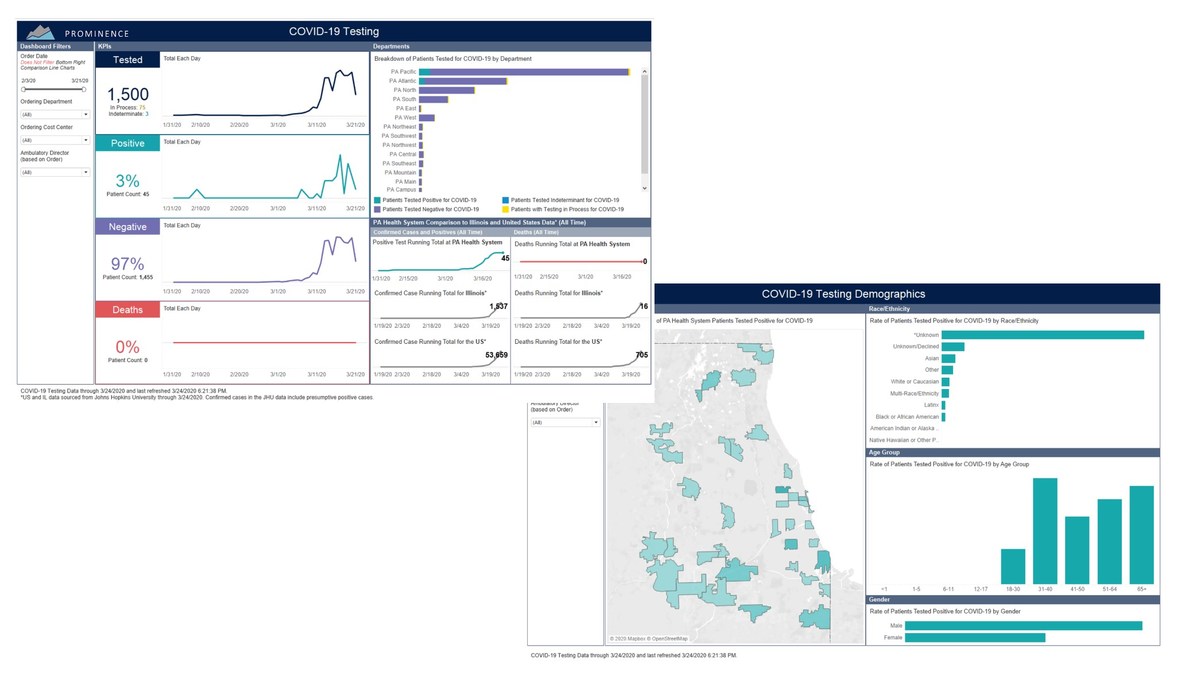Select the Positive KPI tile
The height and width of the screenshot is (675, 1185).
[x=127, y=143]
